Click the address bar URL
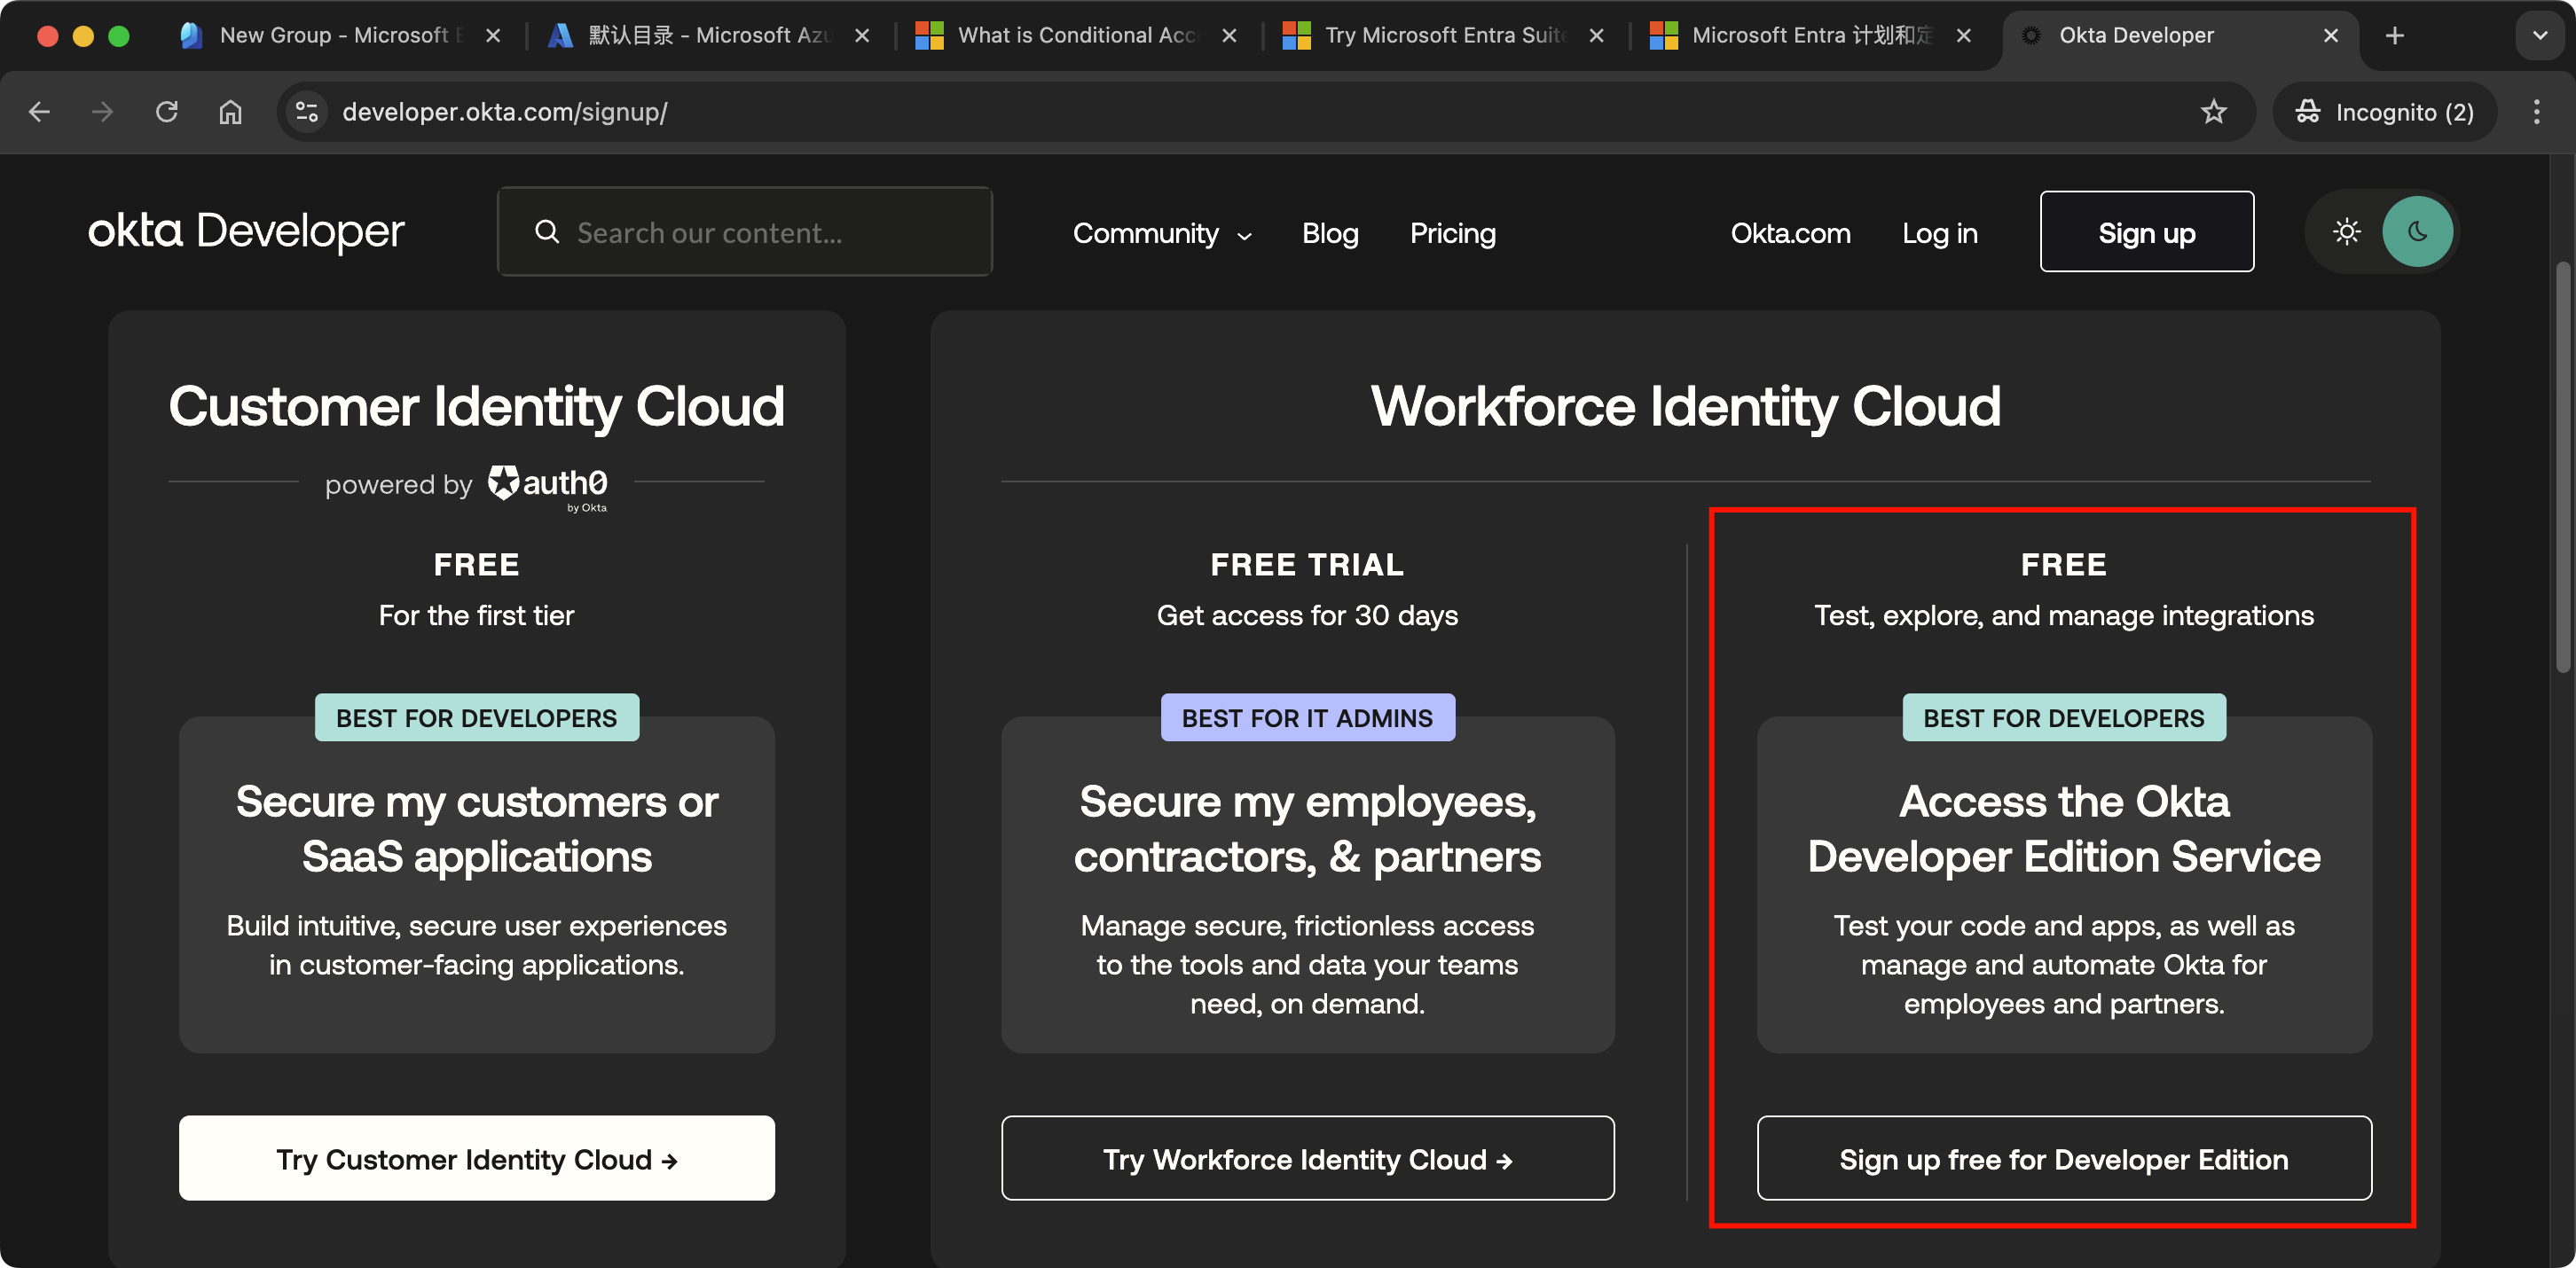Image resolution: width=2576 pixels, height=1268 pixels. (x=505, y=112)
